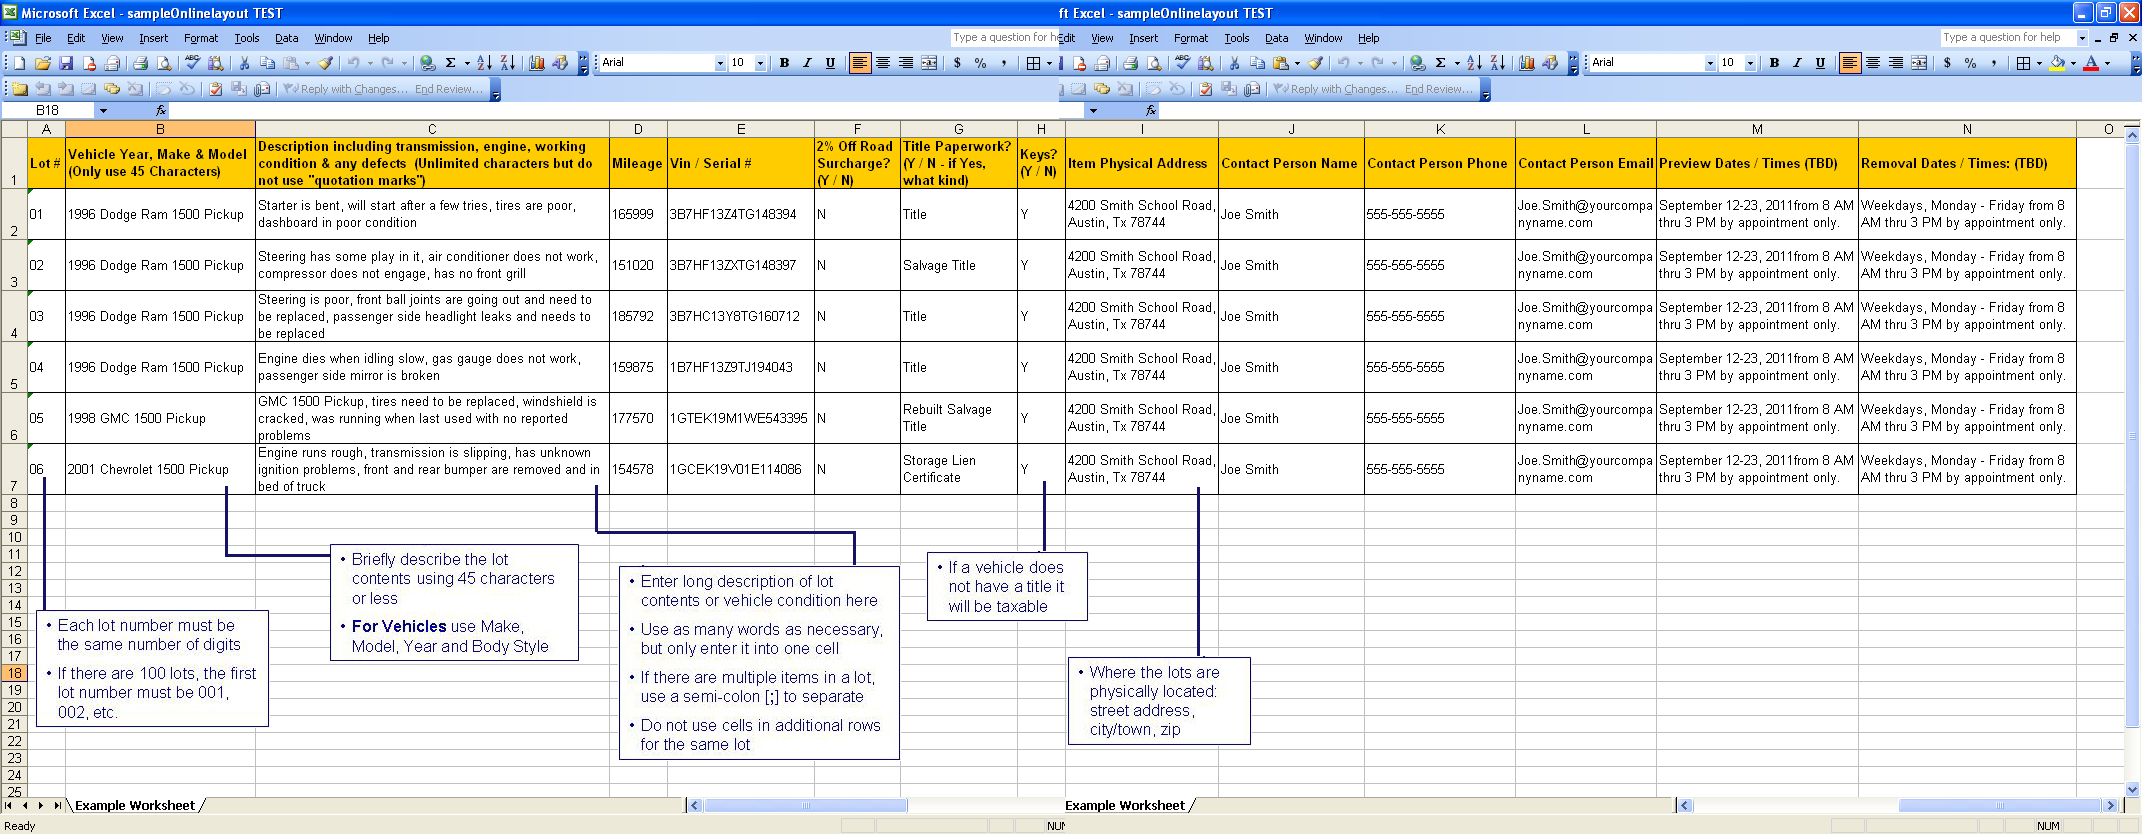
Task: Toggle Italic in toolbar containing Fill Color
Action: point(1797,63)
